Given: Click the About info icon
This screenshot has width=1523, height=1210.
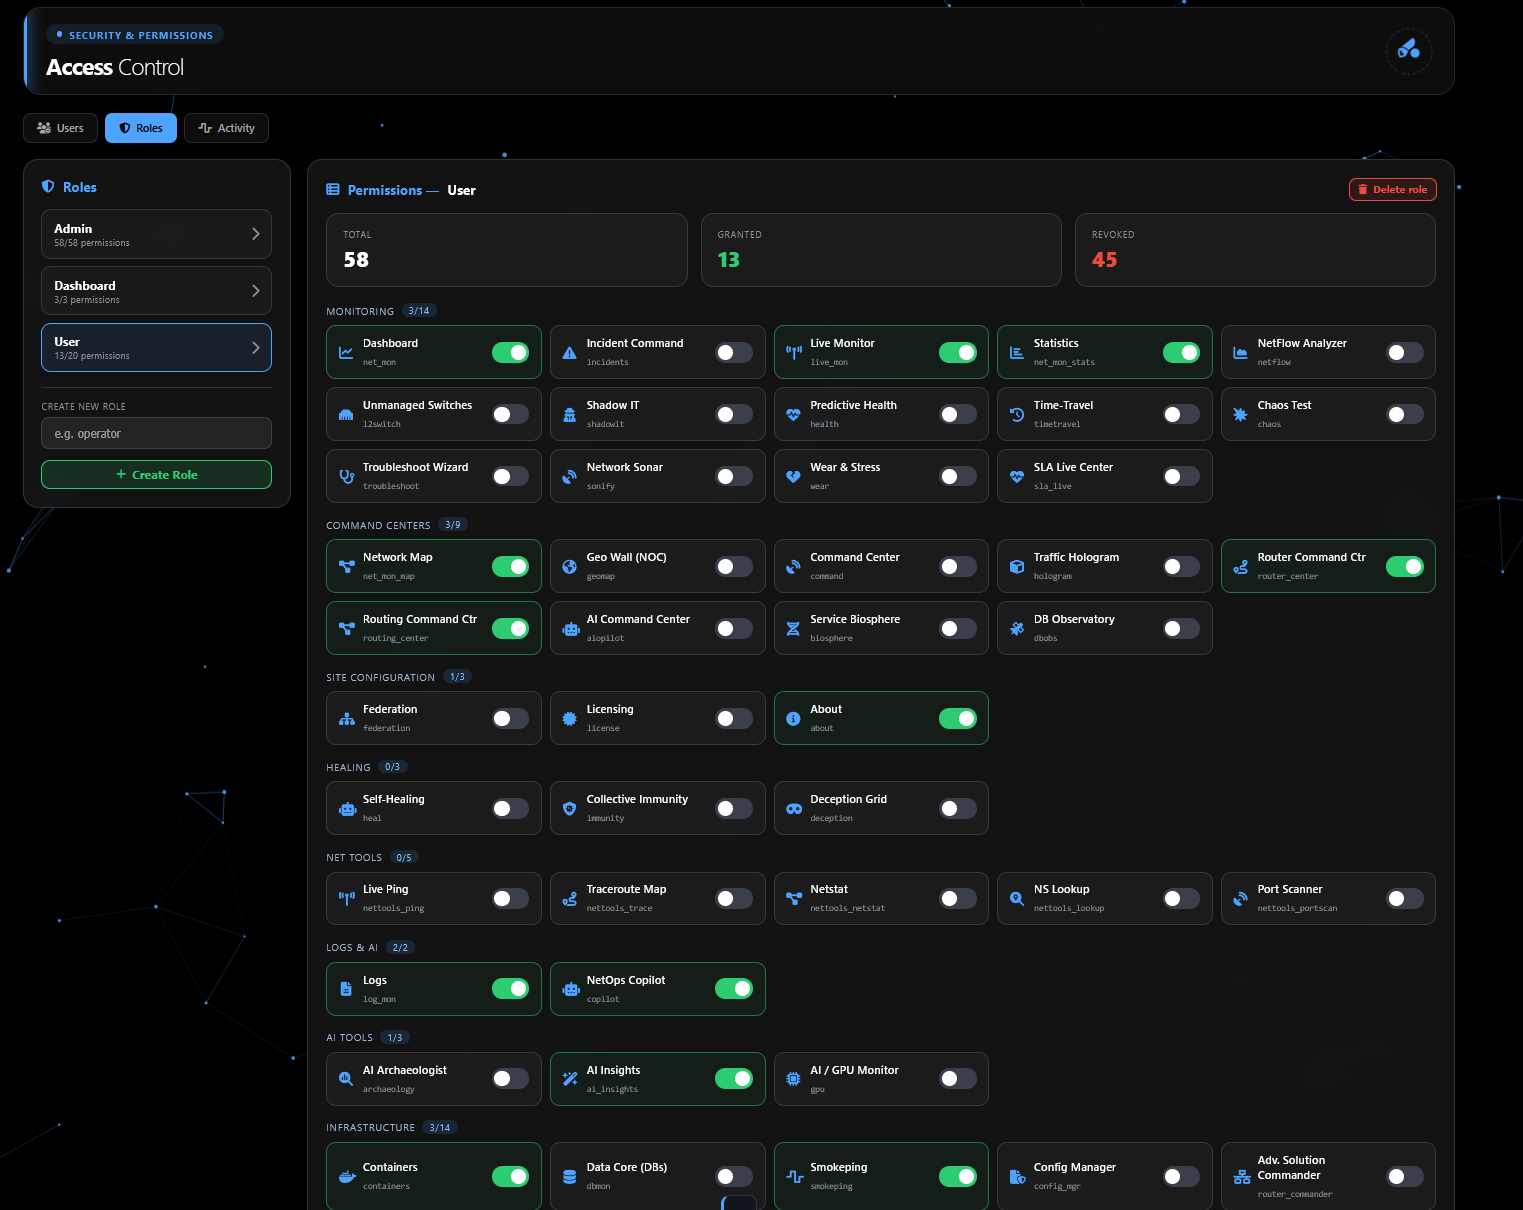Looking at the screenshot, I should (x=793, y=719).
